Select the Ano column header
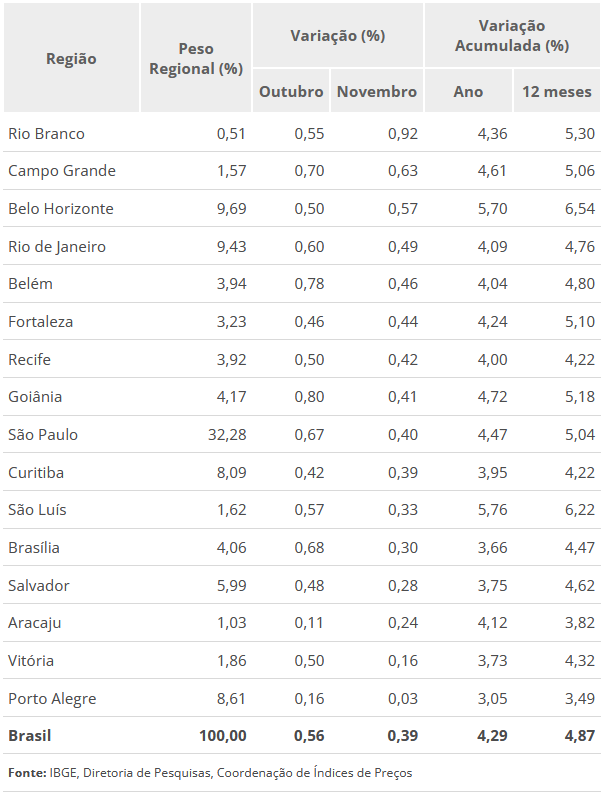 coord(468,91)
